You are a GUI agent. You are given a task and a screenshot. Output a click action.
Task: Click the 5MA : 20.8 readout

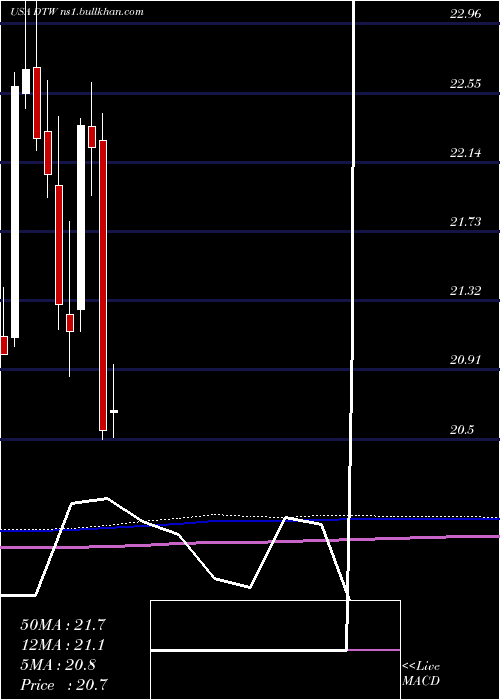pyautogui.click(x=58, y=665)
